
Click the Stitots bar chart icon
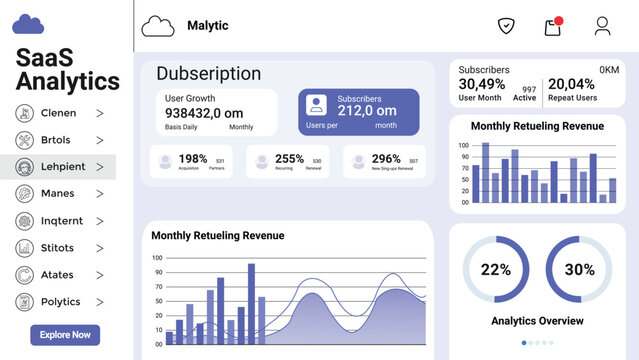[24, 248]
